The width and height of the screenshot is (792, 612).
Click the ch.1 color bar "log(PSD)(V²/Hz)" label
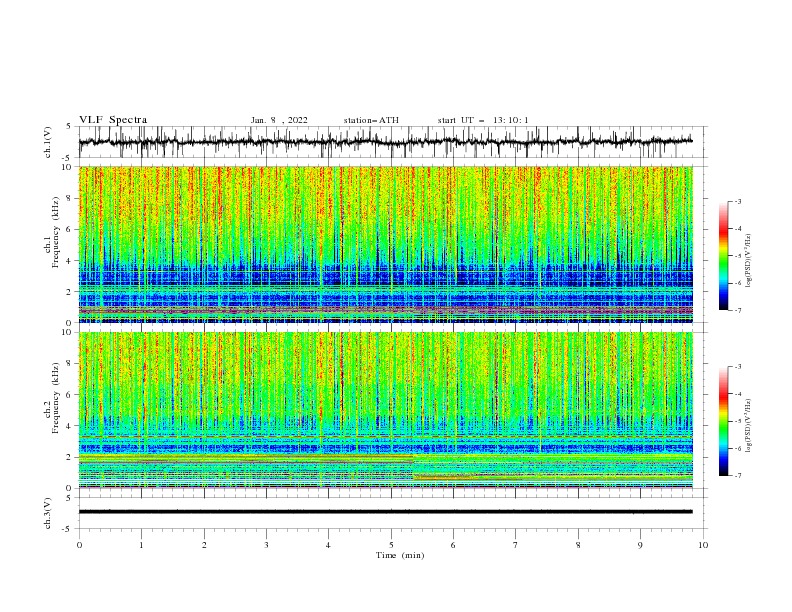pyautogui.click(x=749, y=261)
